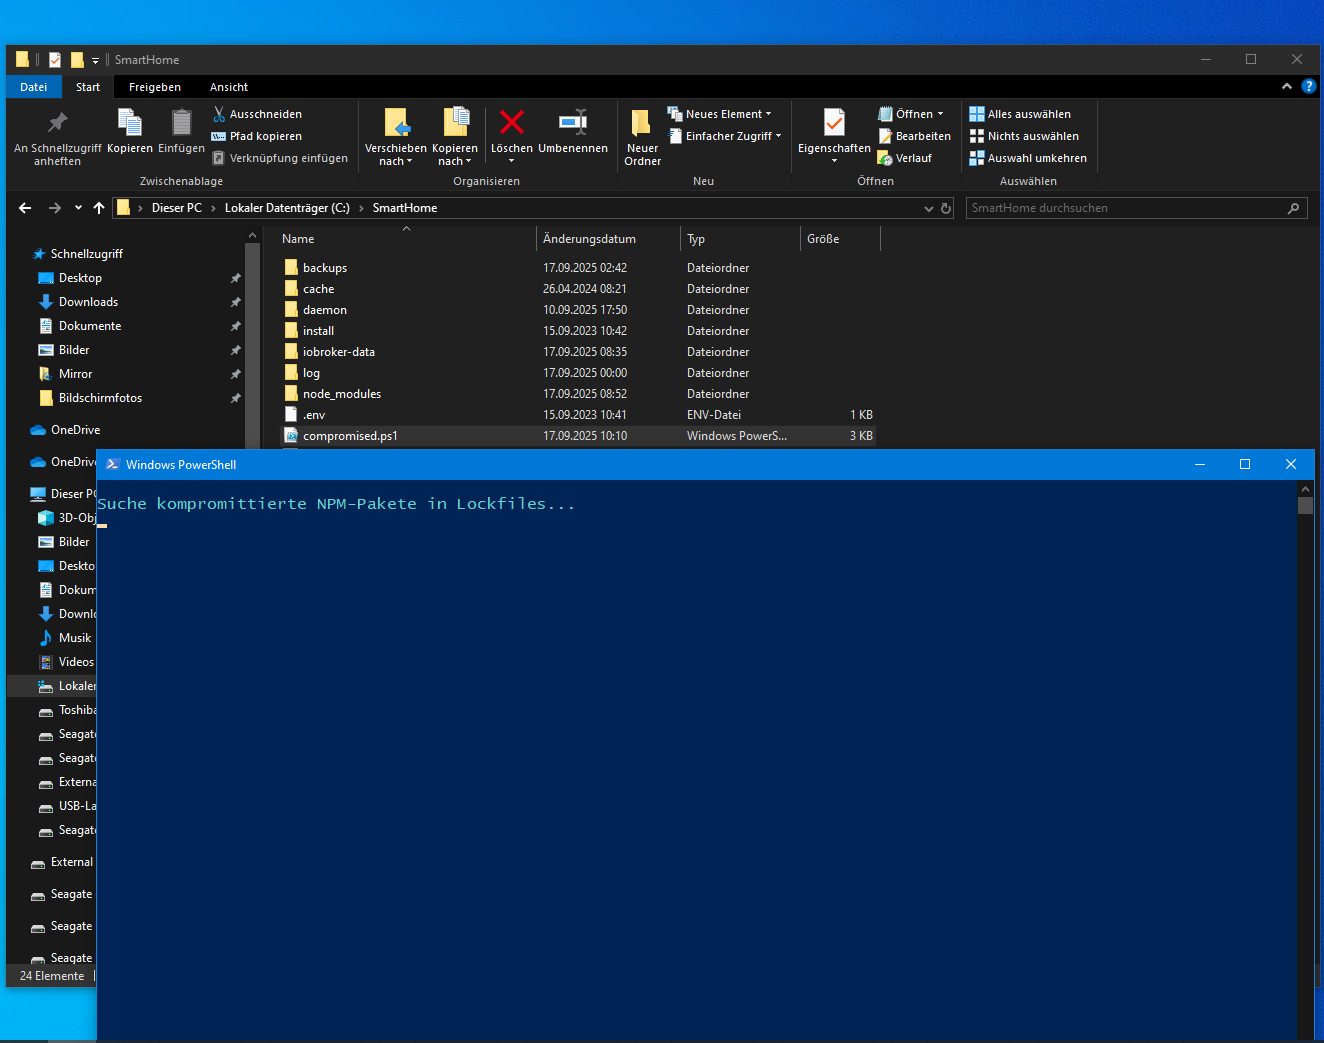Switch to the Ansicht ribbon tab
The height and width of the screenshot is (1043, 1324).
coord(229,87)
